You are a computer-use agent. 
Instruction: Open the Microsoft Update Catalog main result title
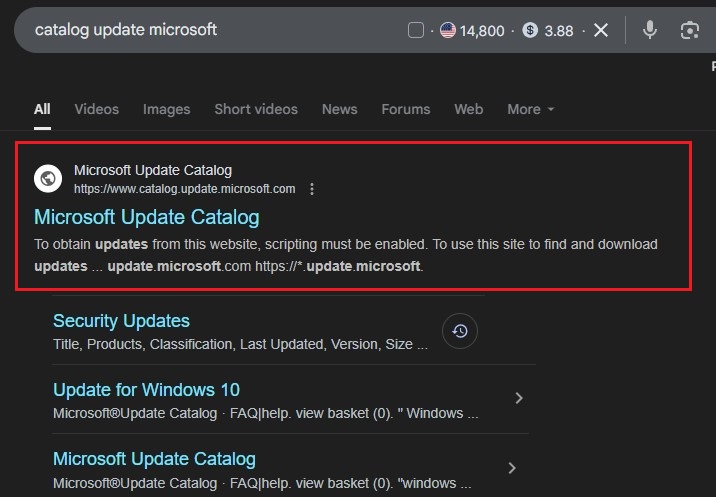pos(146,217)
